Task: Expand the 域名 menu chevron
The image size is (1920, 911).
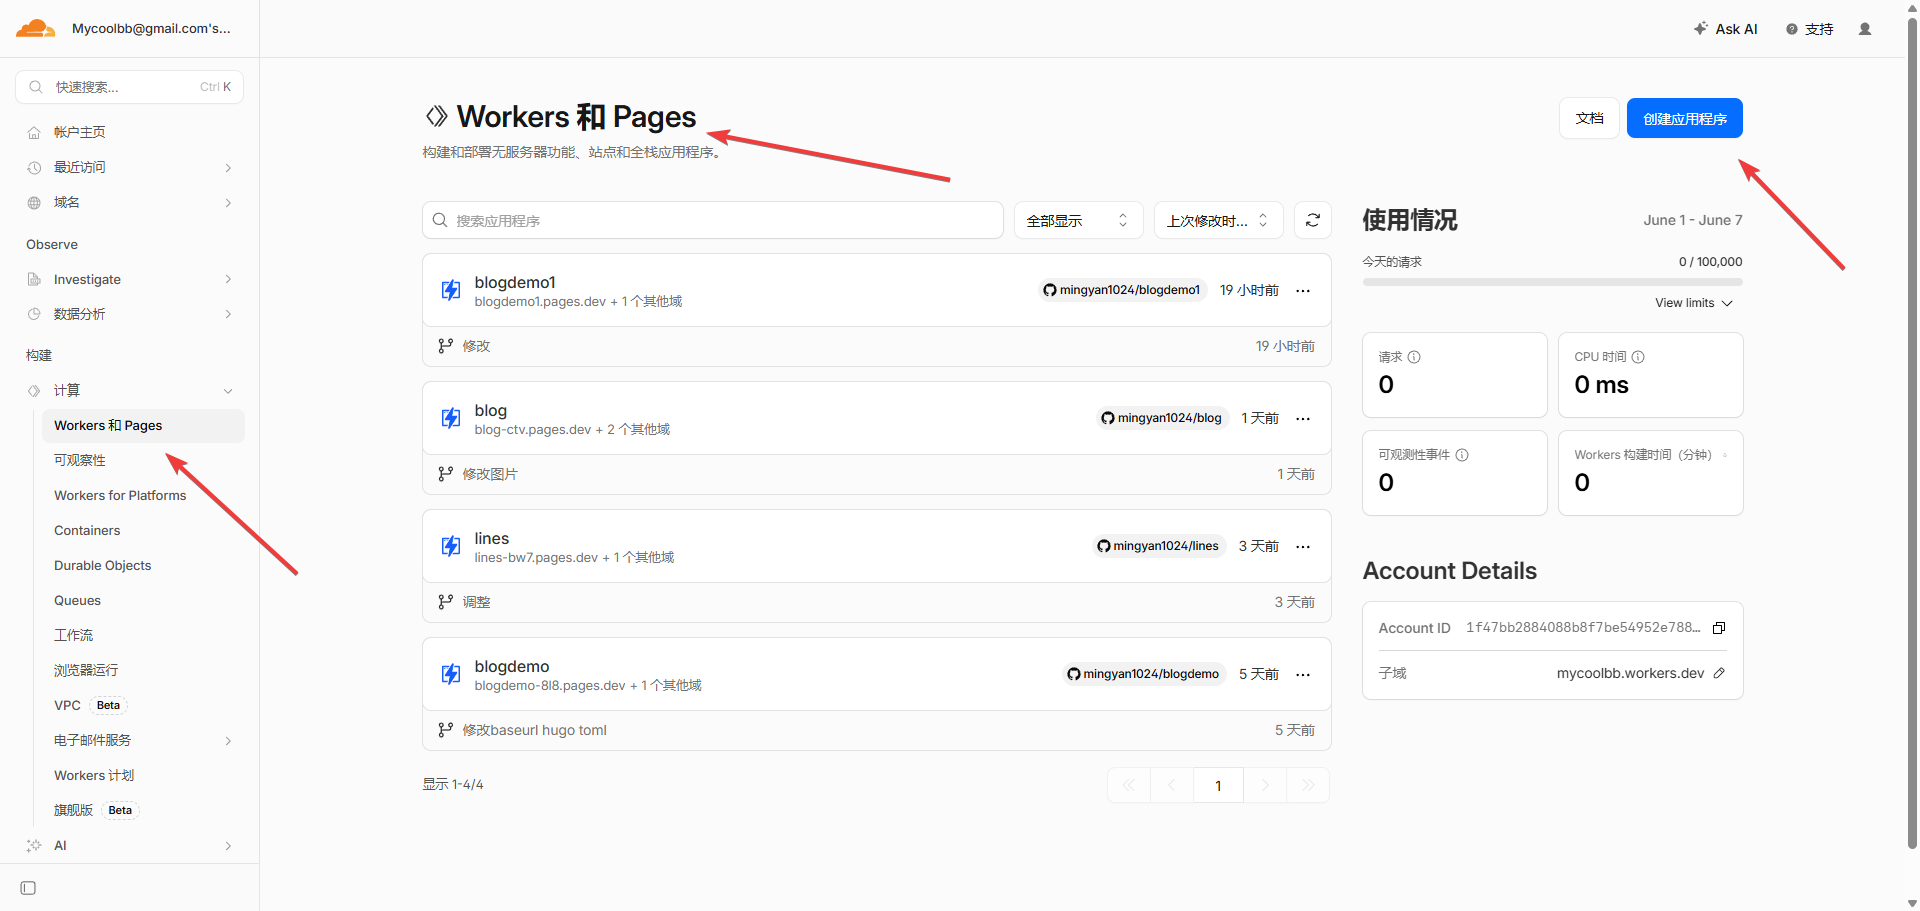Action: [x=228, y=202]
